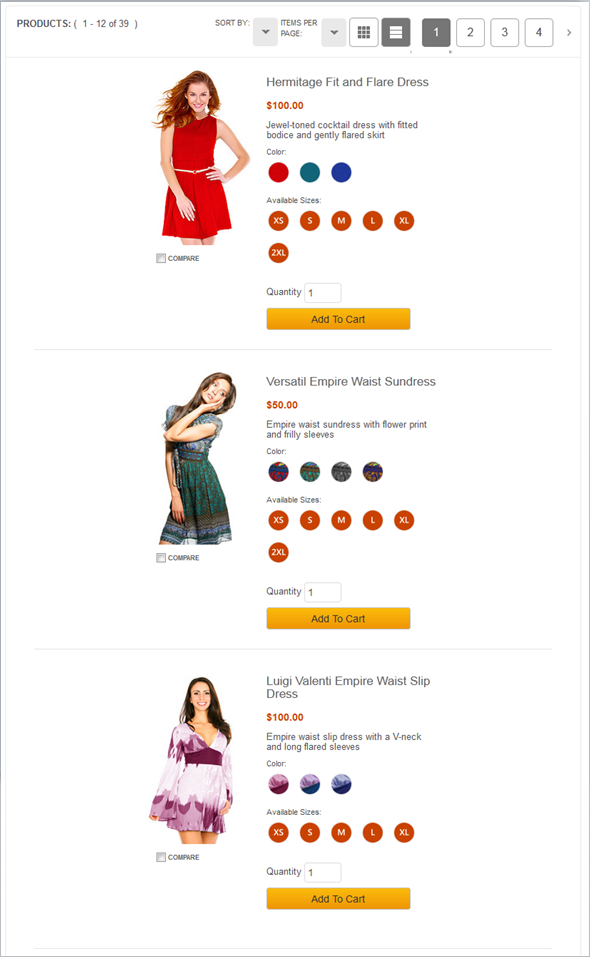The image size is (590, 957).
Task: Enable Compare for Versatil Empire Waist Sundress
Action: click(161, 558)
